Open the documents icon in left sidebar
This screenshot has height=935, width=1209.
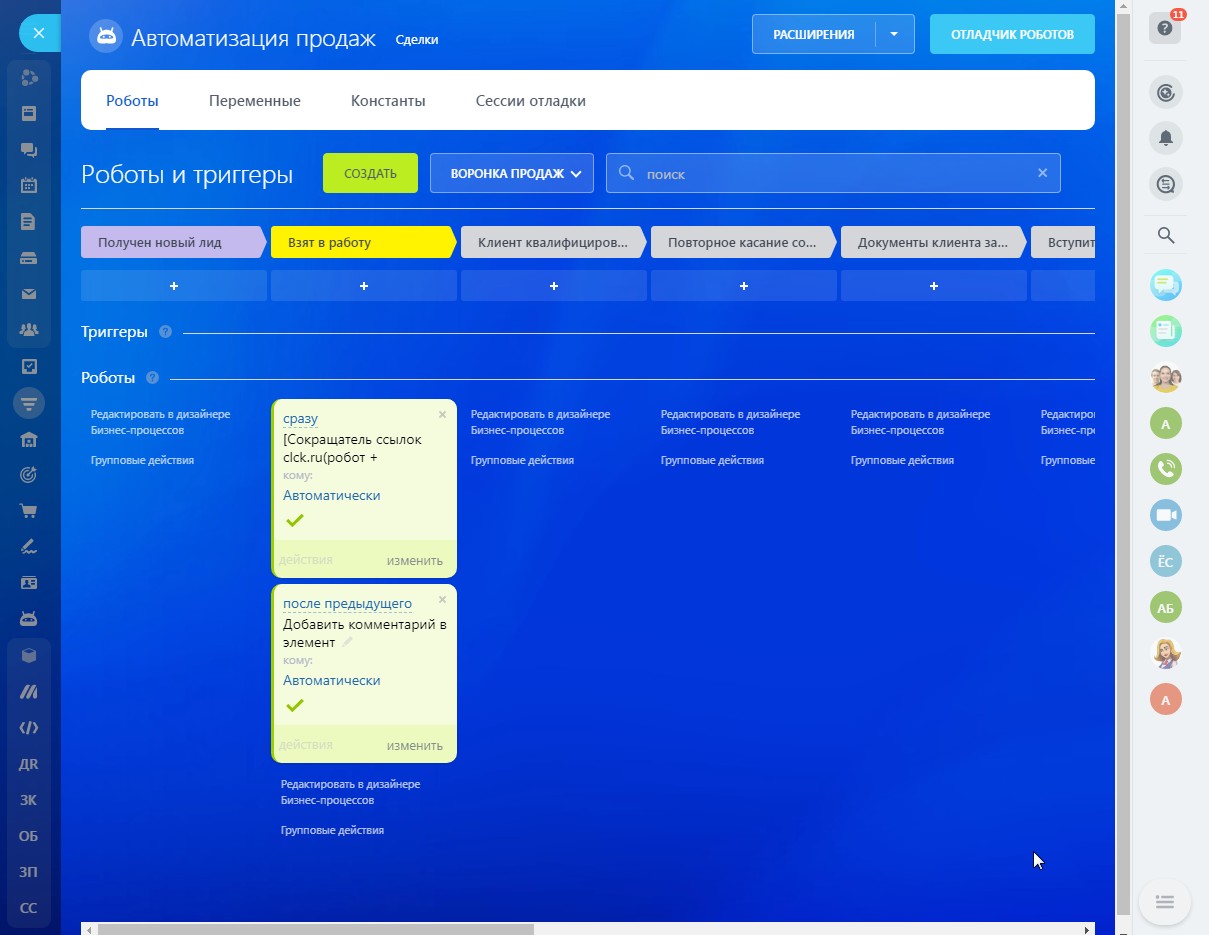[29, 221]
